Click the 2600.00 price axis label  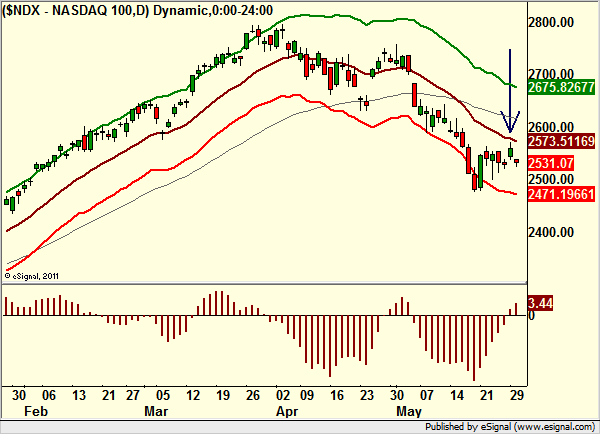551,127
